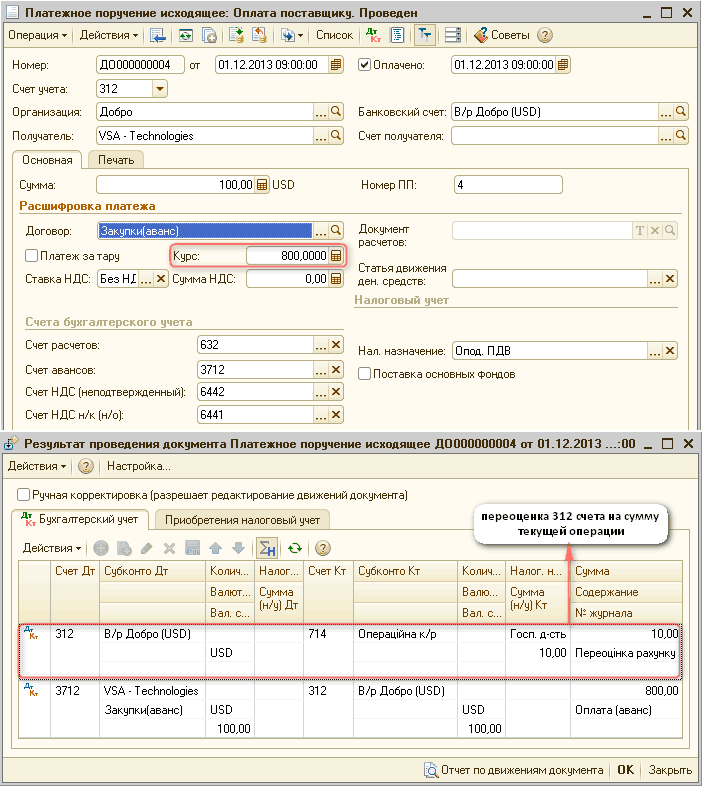Viewport: 703px width, 786px height.
Task: Click Отчет по движениям документа
Action: pyautogui.click(x=513, y=770)
